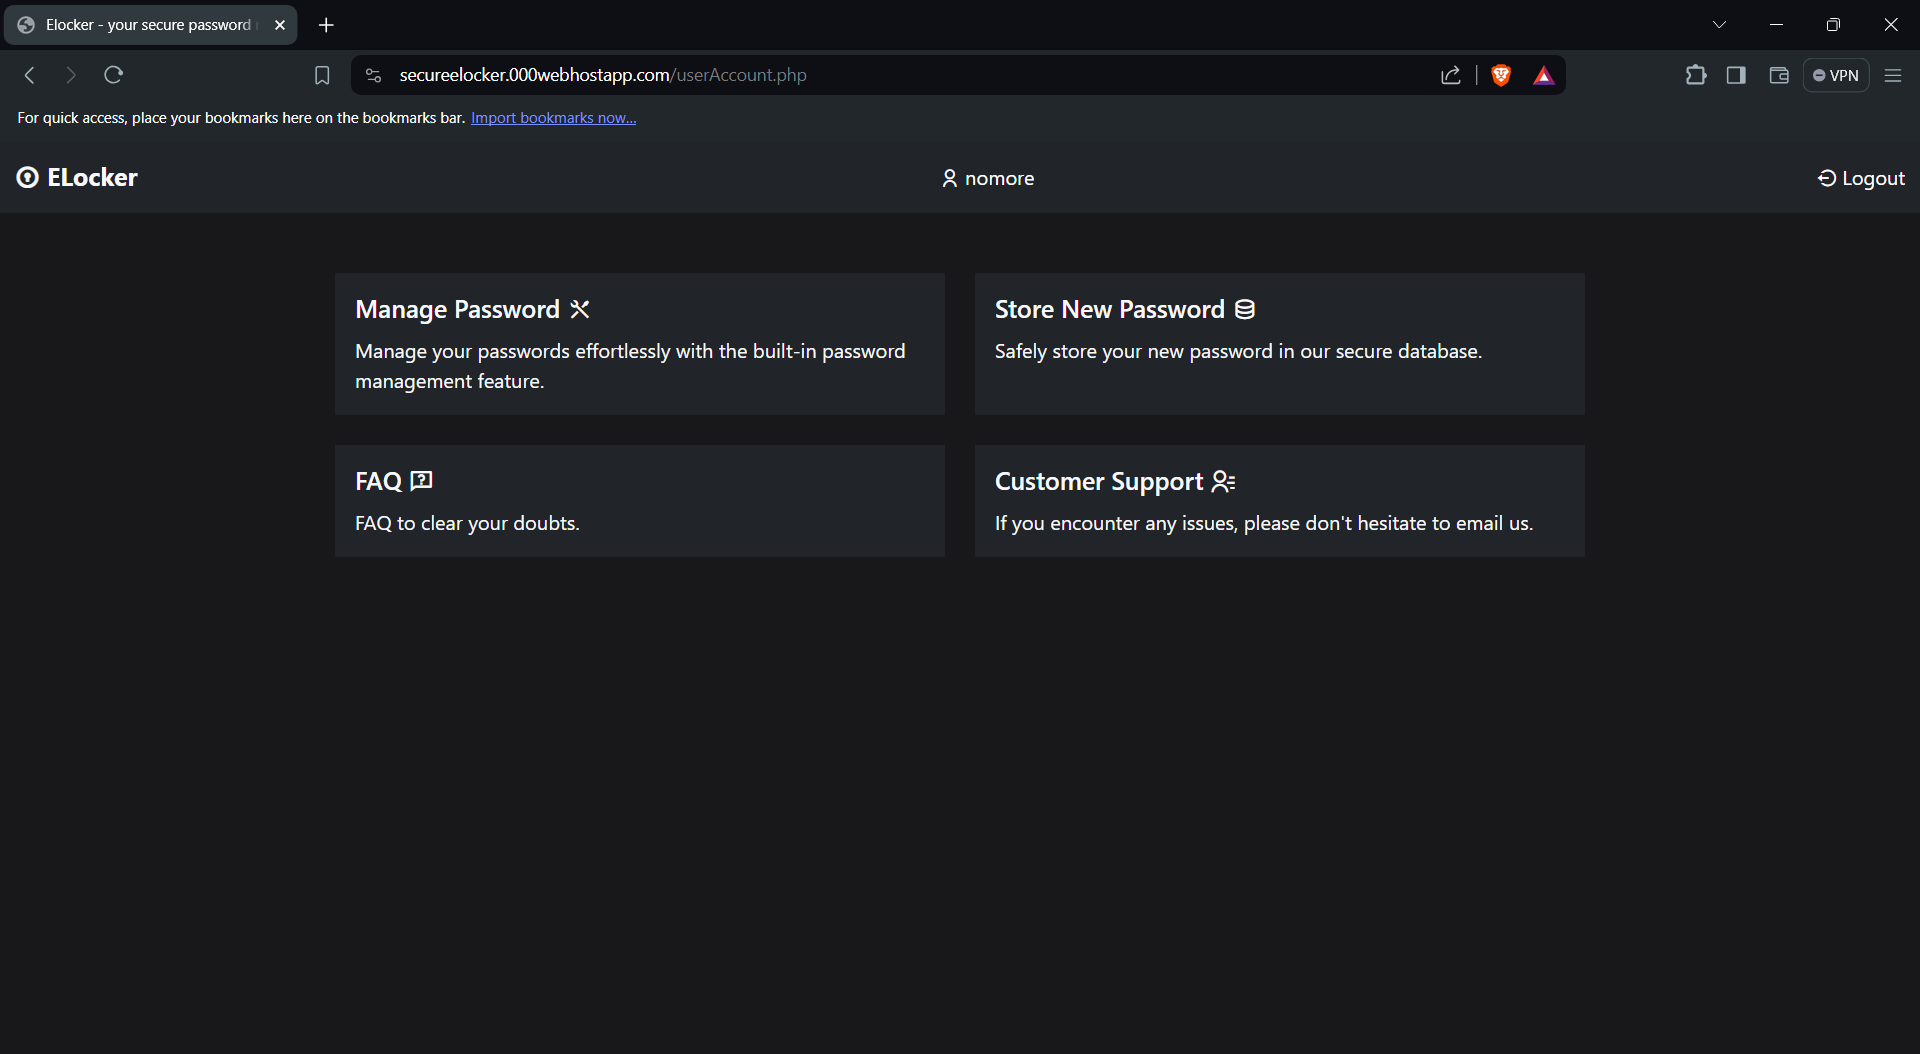Screen dimensions: 1920x1054
Task: Click the ELocker logo icon
Action: pyautogui.click(x=28, y=178)
